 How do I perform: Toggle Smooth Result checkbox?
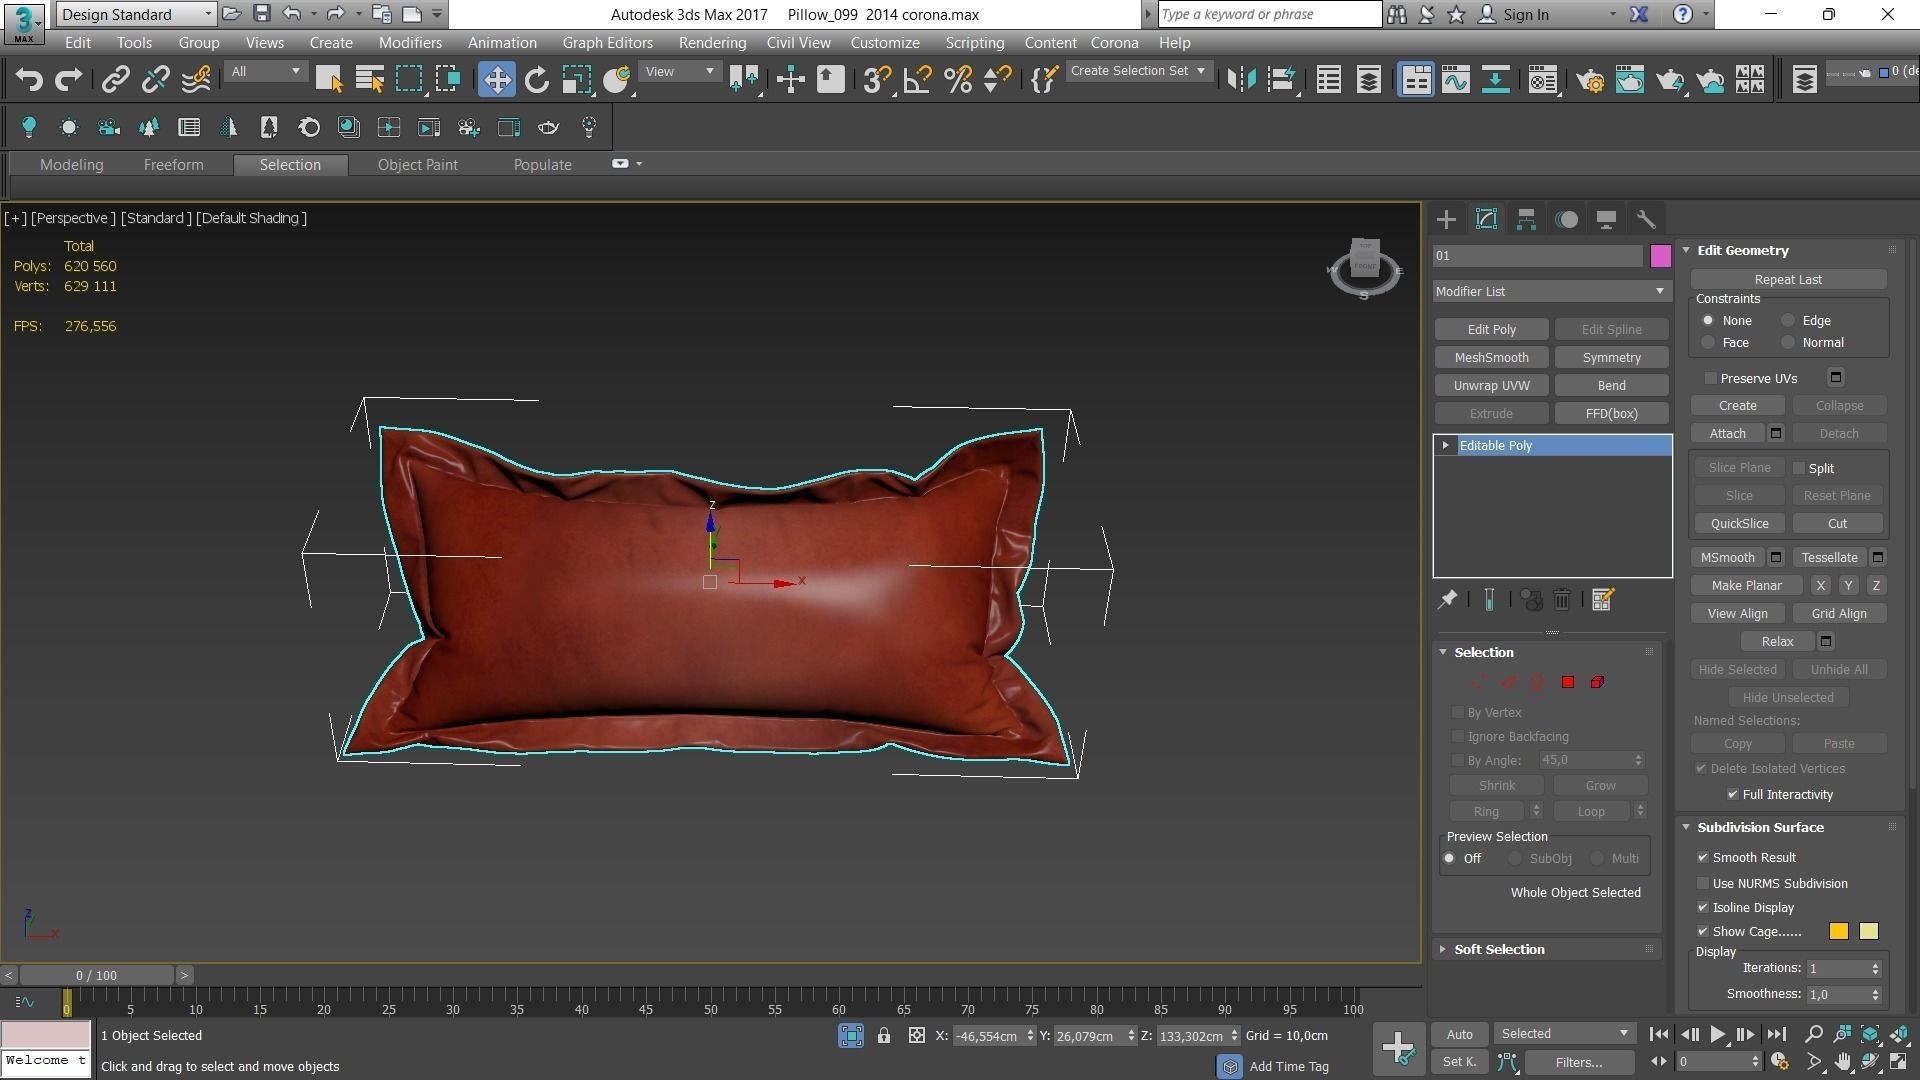coord(1703,858)
